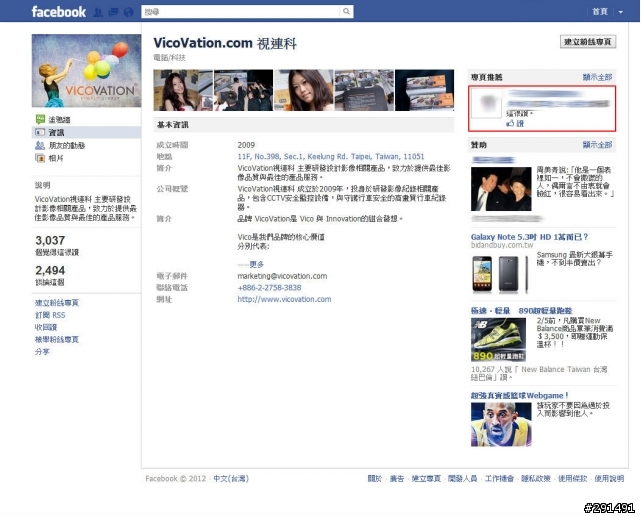
Task: Go to home link in header
Action: 600,11
